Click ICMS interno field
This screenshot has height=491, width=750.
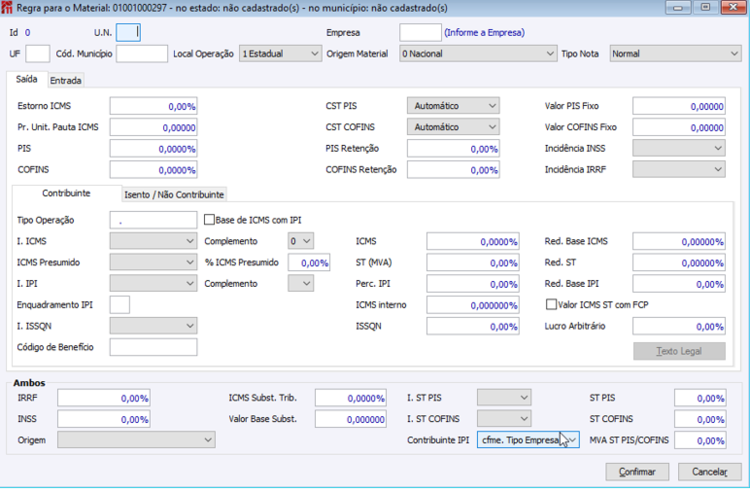coord(473,305)
